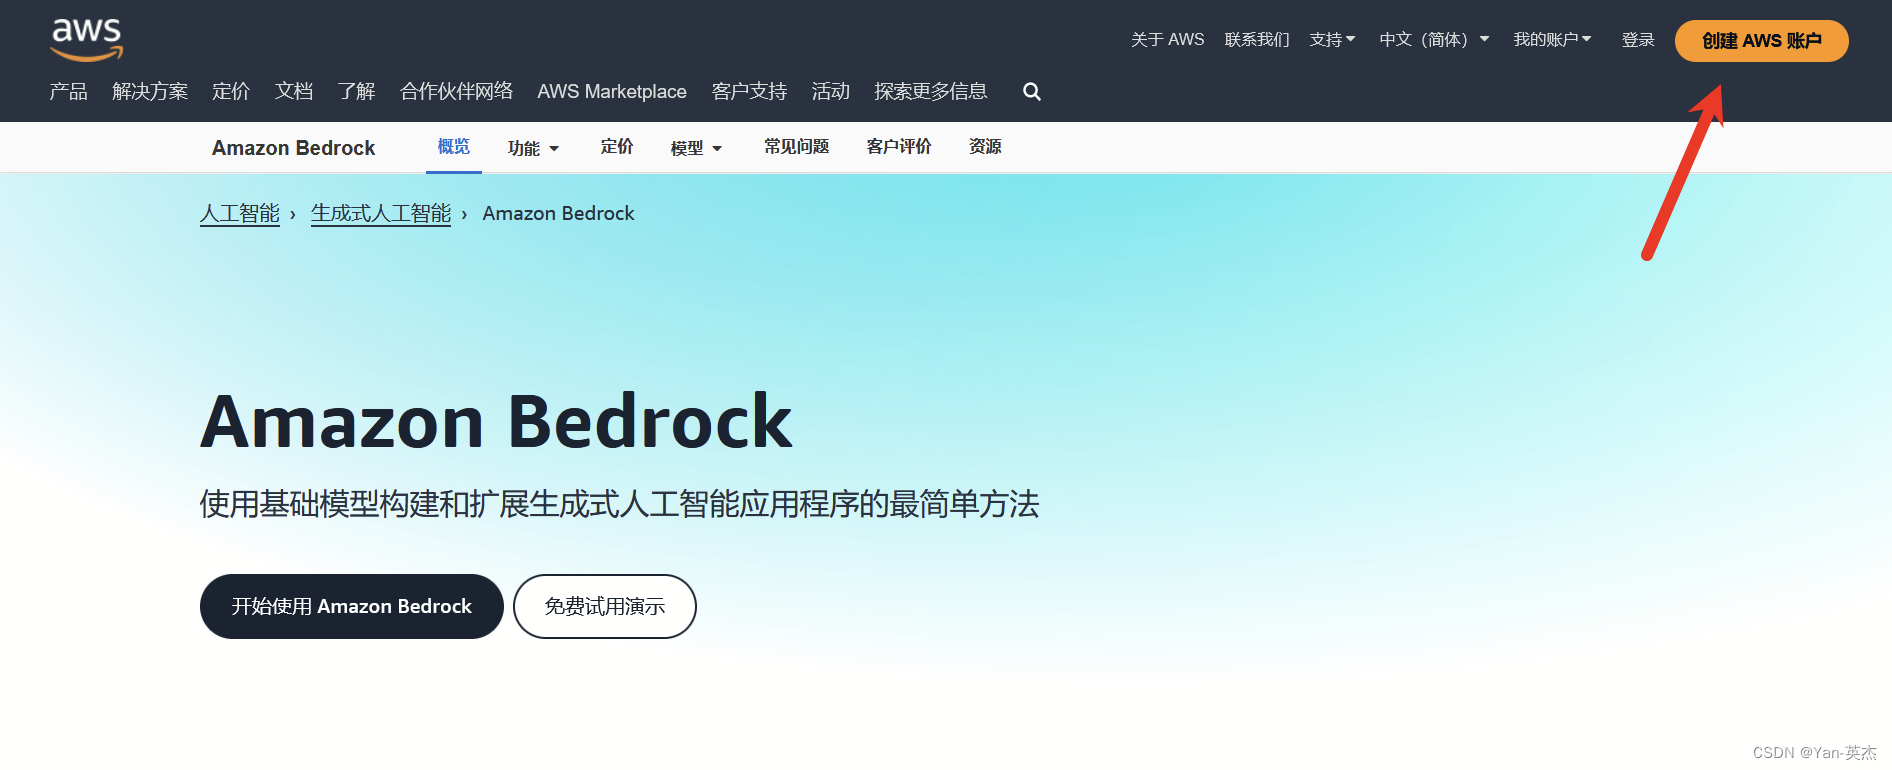1892x770 pixels.
Task: Open the 解决方案 menu
Action: [150, 92]
